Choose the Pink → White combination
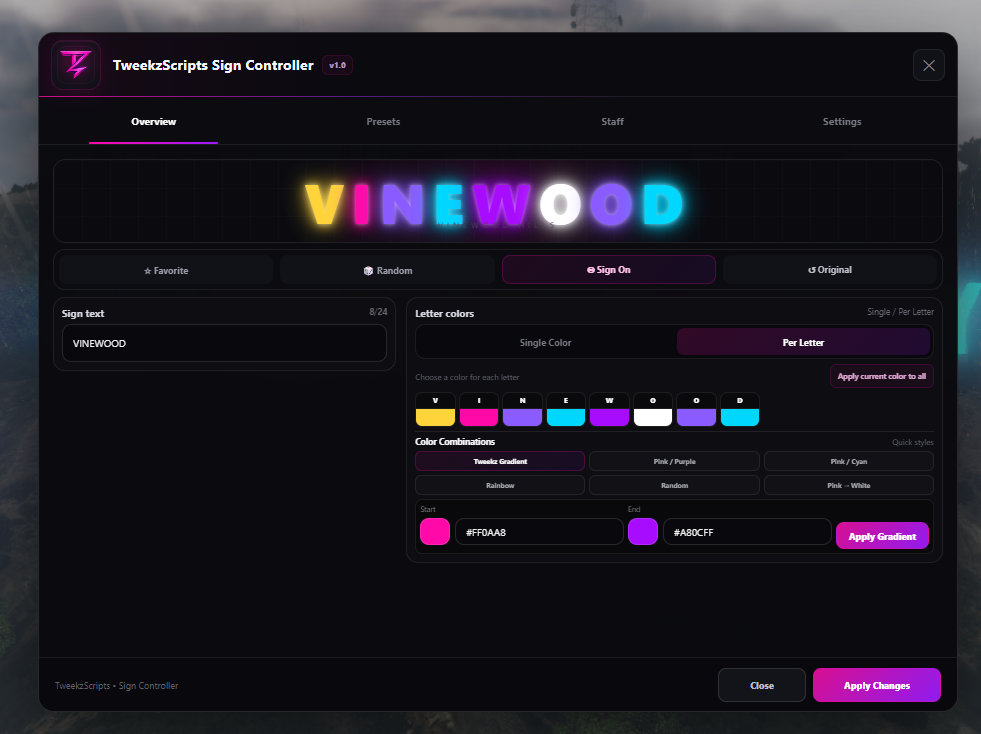Viewport: 981px width, 734px height. pyautogui.click(x=848, y=485)
